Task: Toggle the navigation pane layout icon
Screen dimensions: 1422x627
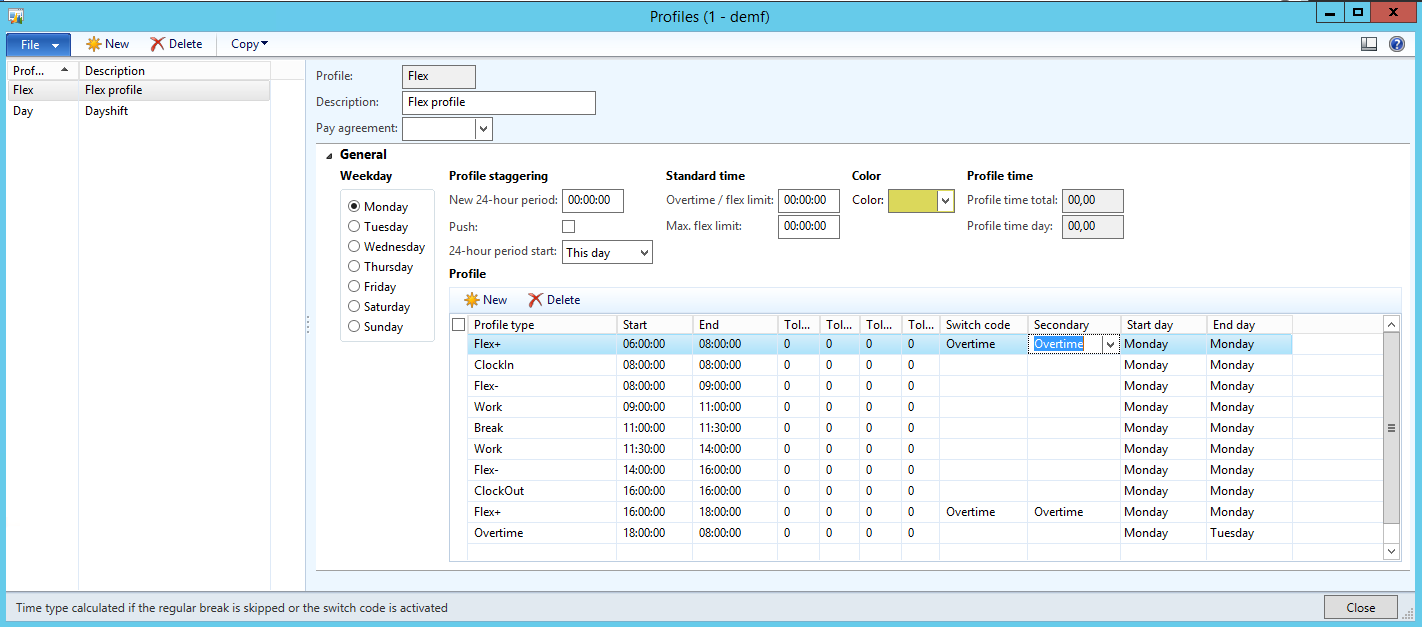Action: coord(1368,44)
